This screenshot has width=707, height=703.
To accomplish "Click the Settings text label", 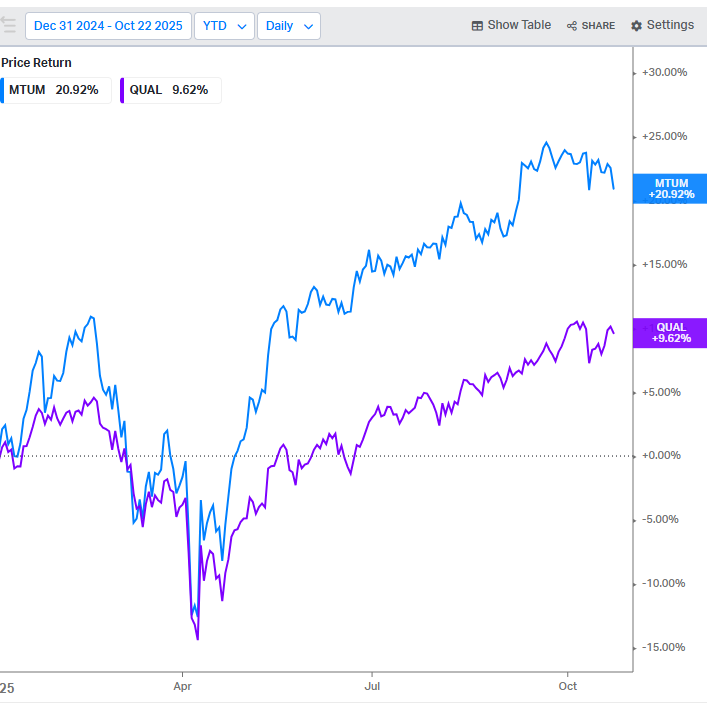I will point(670,25).
